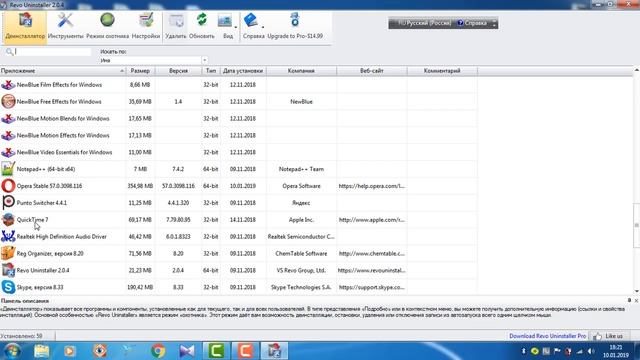Expand the Справка toolbar dropdown arrow

click(x=263, y=27)
